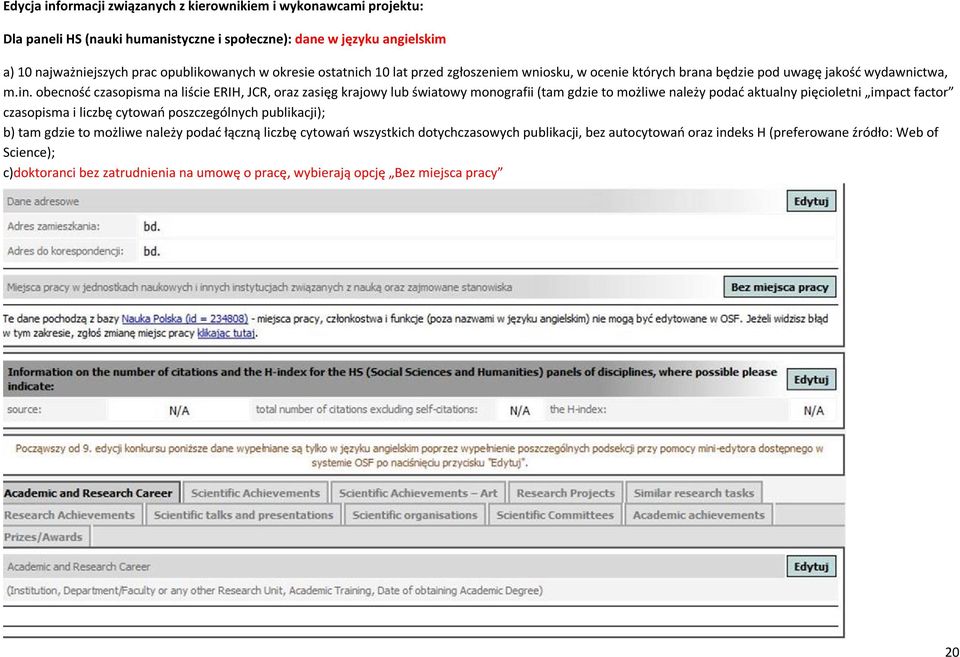Click the 'the H-index:' label
Viewport: 960px width, 657px height.
(578, 409)
